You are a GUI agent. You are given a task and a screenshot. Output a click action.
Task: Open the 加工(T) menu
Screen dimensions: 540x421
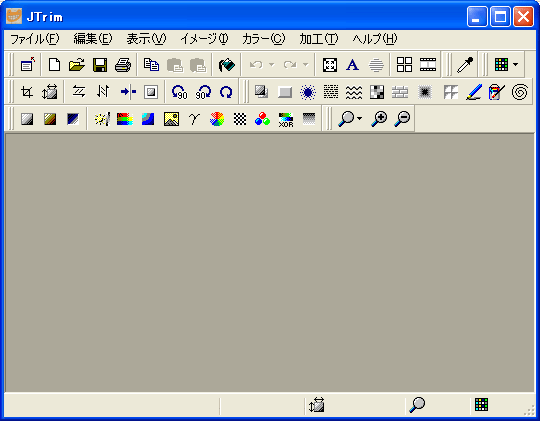coord(319,39)
